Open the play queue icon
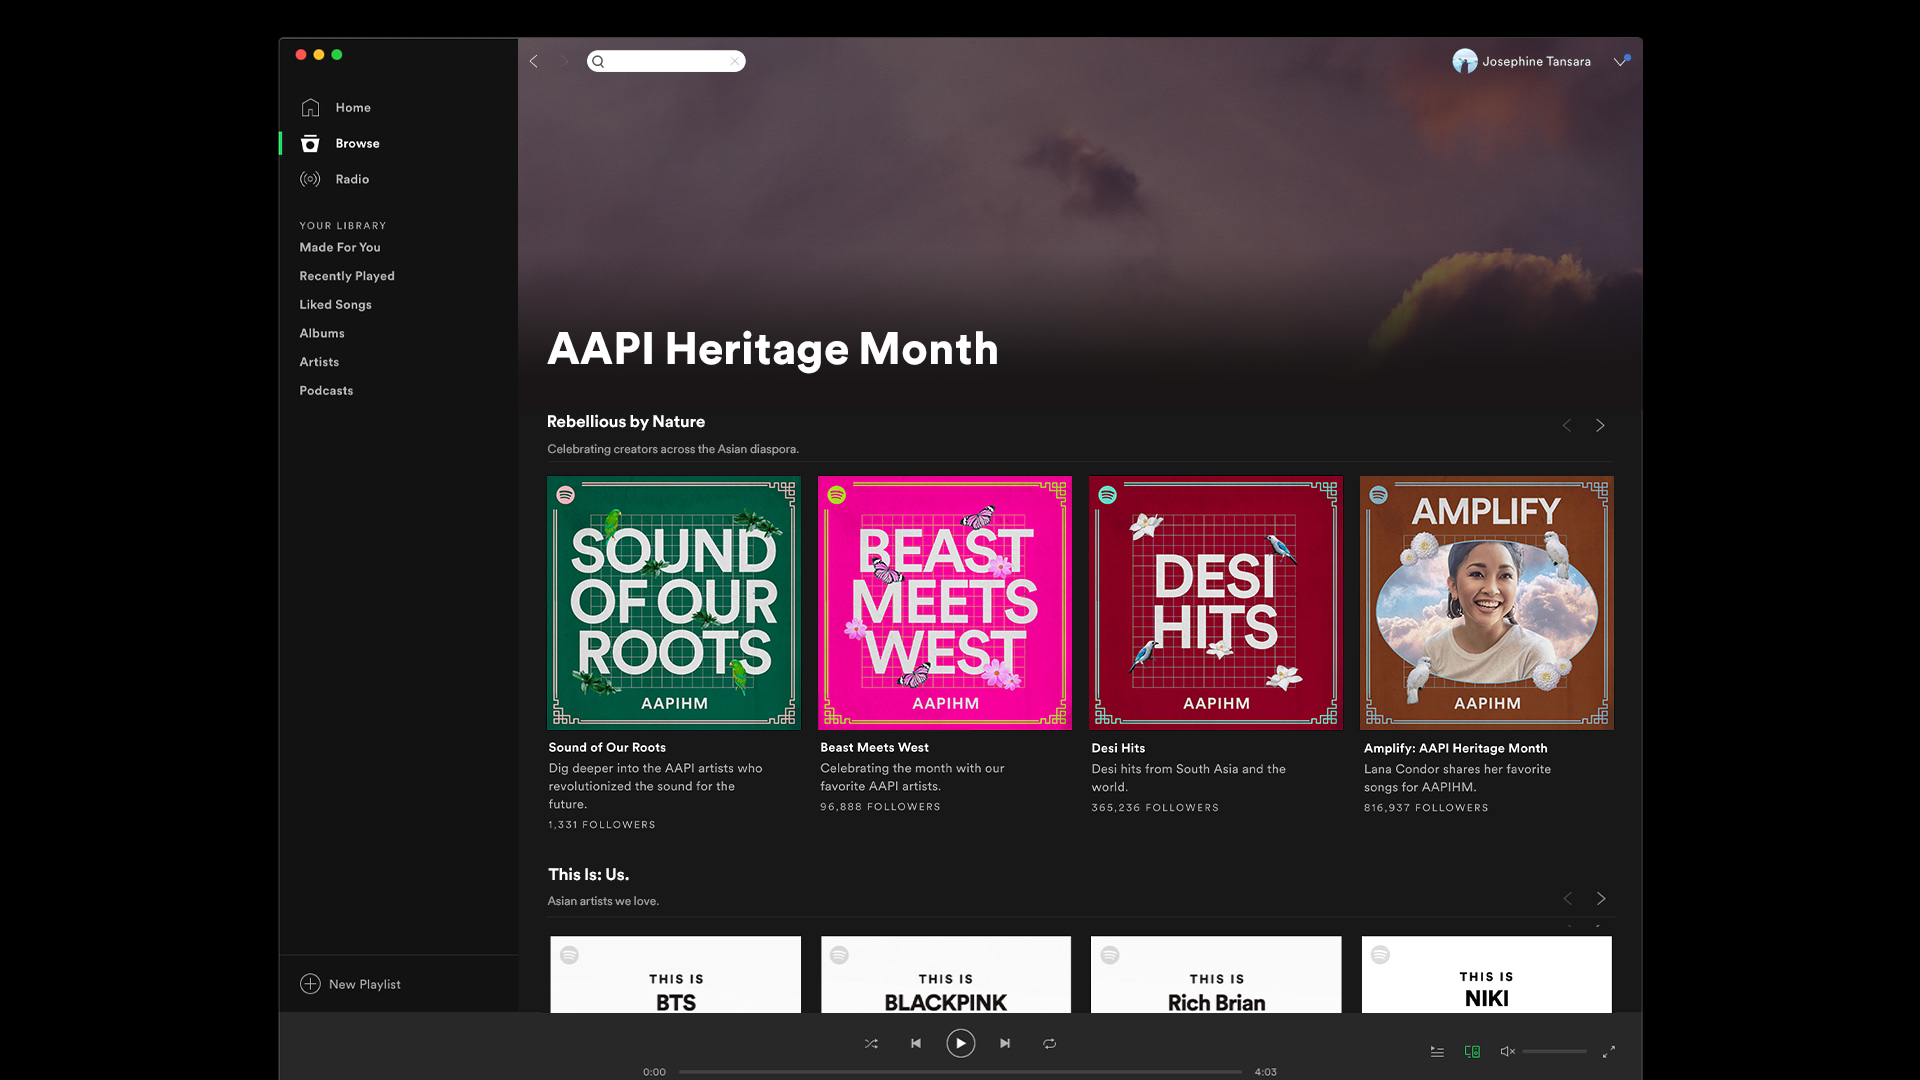 tap(1437, 1051)
